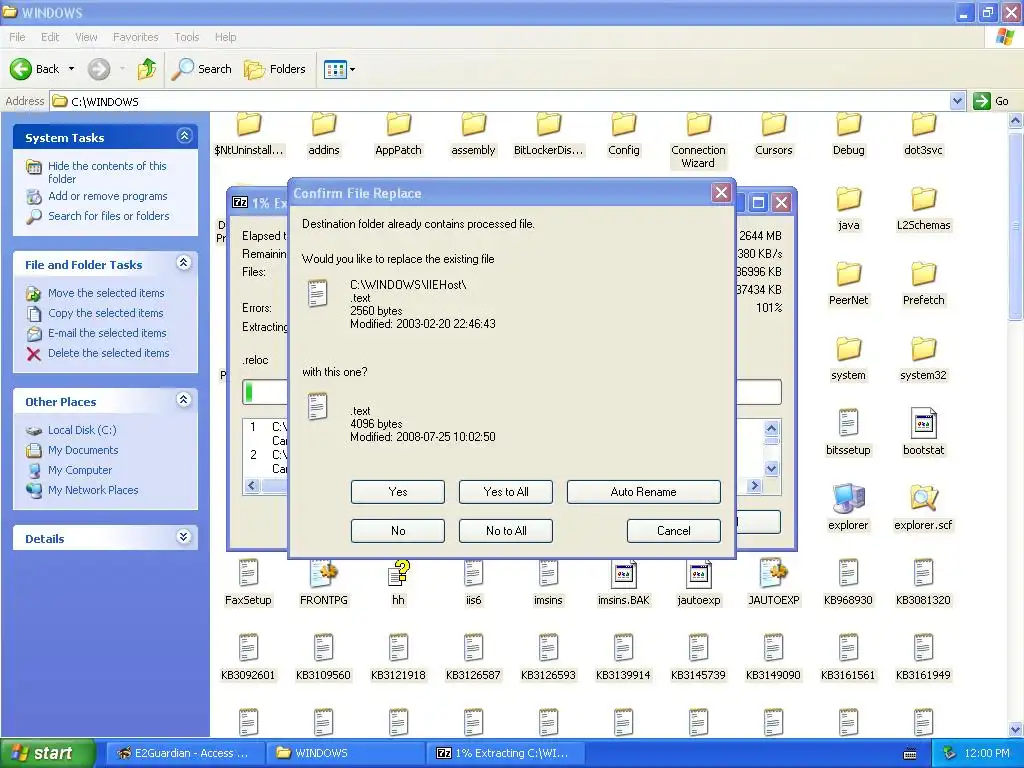Select the bootstat file
Image resolution: width=1024 pixels, height=768 pixels.
(x=923, y=433)
